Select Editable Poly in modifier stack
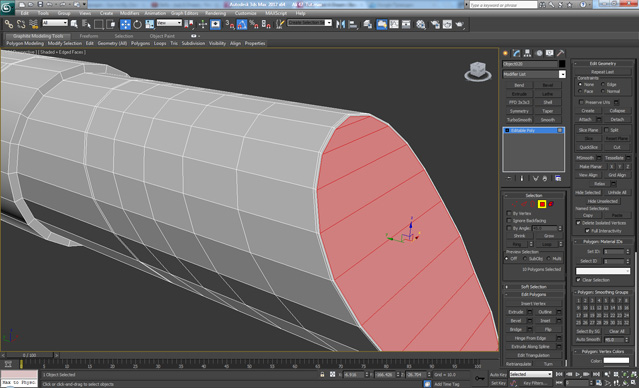Viewport: 639px width, 388px height. (533, 130)
